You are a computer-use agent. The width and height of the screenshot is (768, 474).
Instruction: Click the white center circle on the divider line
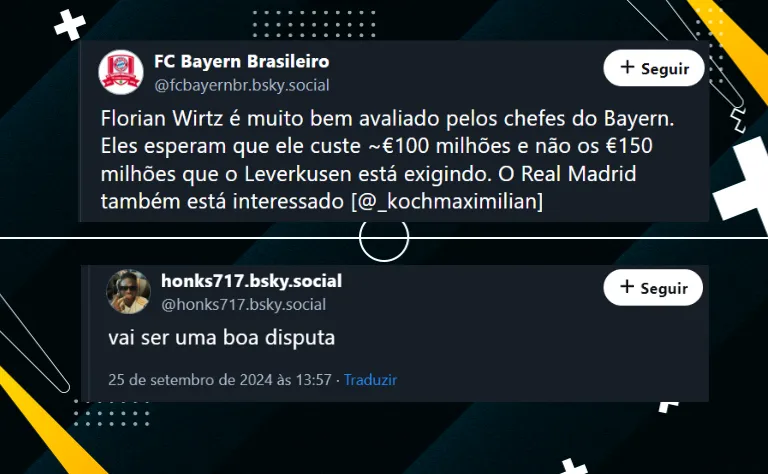click(x=384, y=238)
